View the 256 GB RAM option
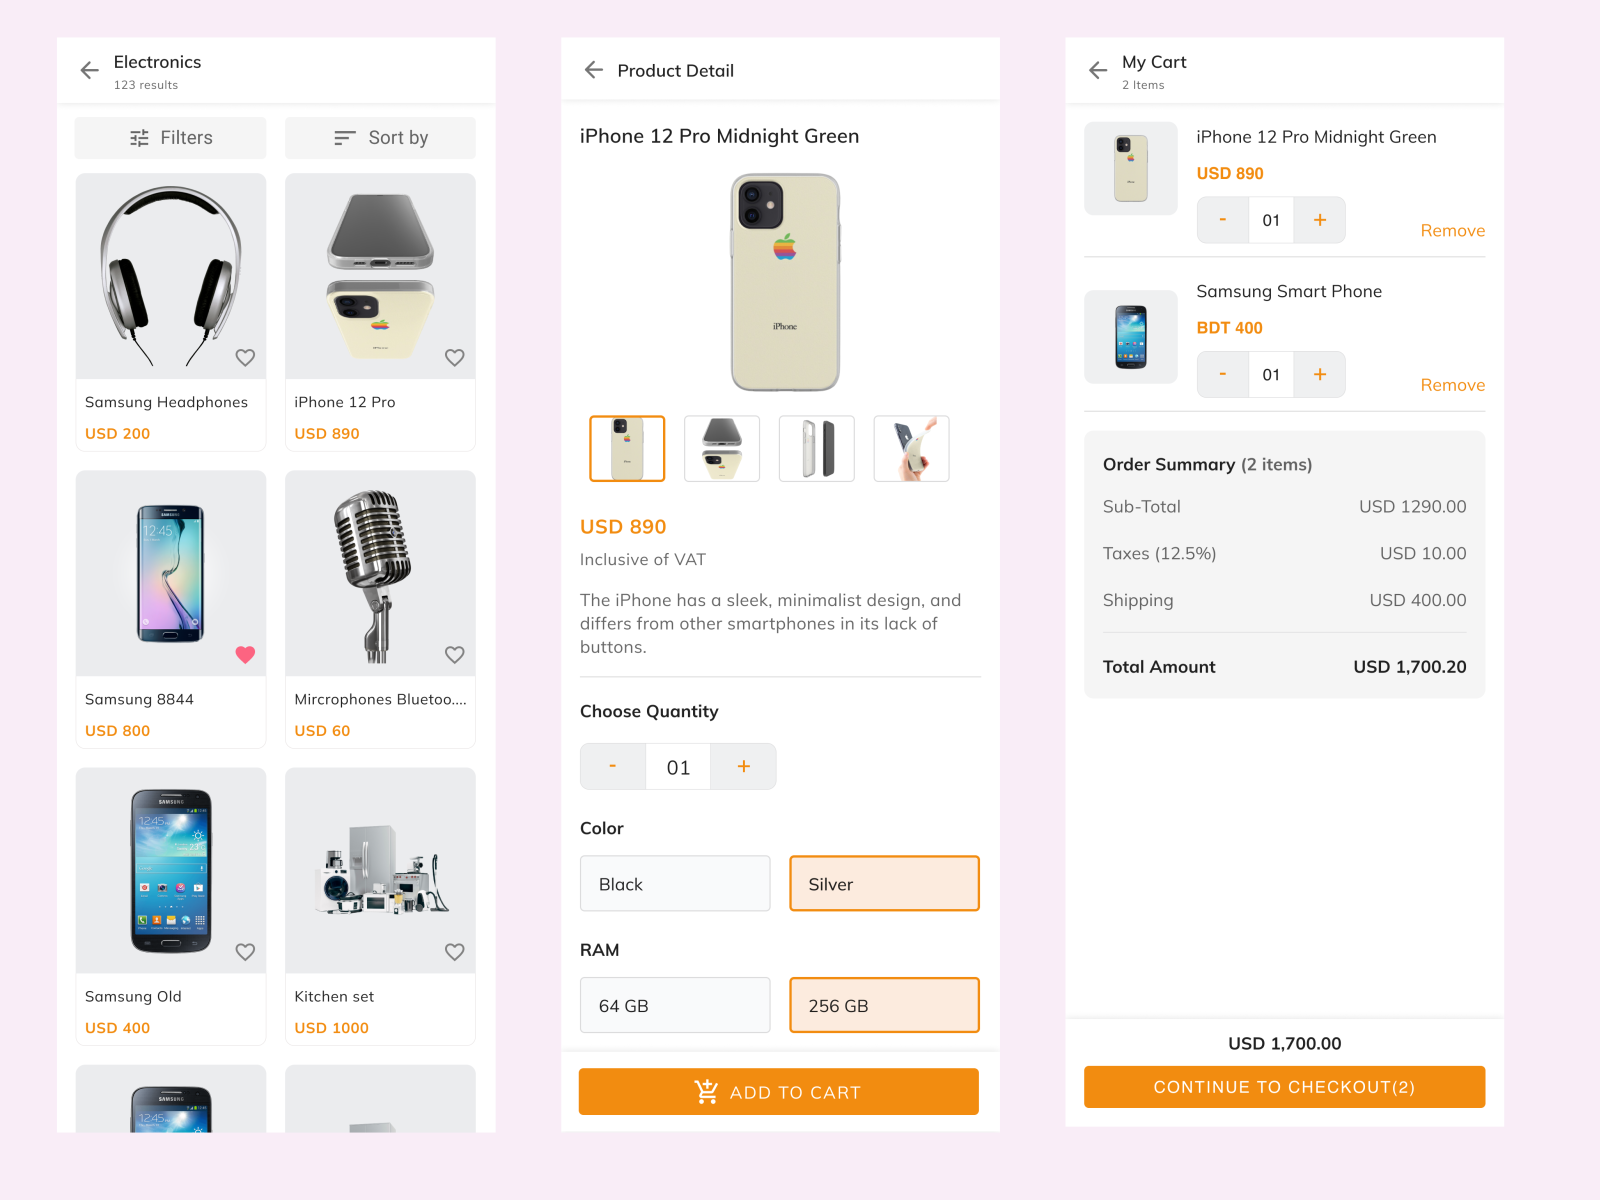The height and width of the screenshot is (1200, 1600). (884, 1005)
